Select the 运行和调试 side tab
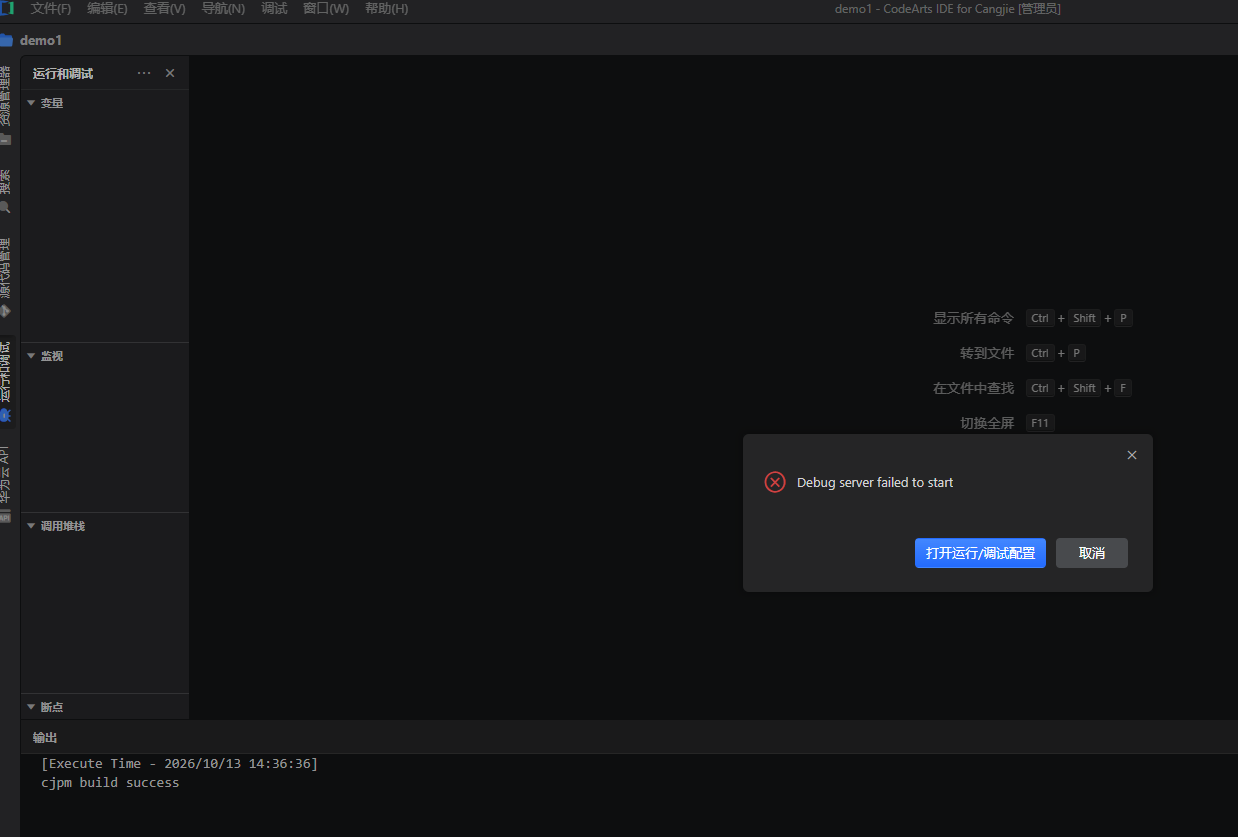The height and width of the screenshot is (837, 1238). pyautogui.click(x=6, y=381)
